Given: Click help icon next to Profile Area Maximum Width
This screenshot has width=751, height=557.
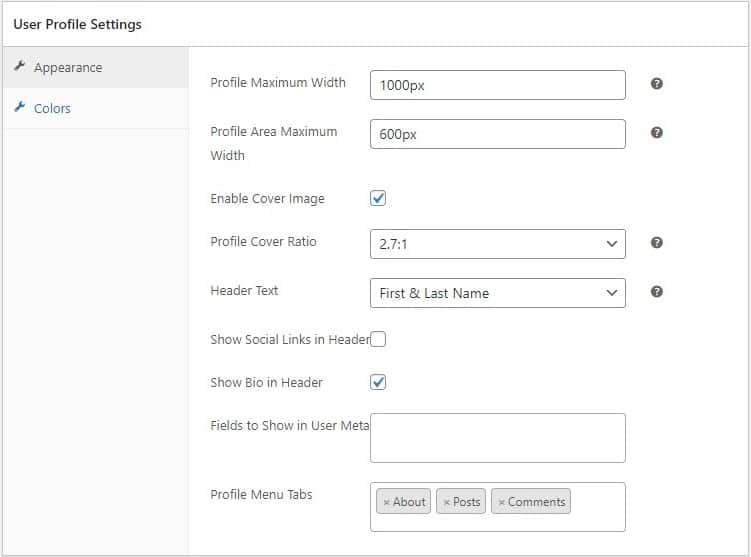Looking at the screenshot, I should (657, 133).
